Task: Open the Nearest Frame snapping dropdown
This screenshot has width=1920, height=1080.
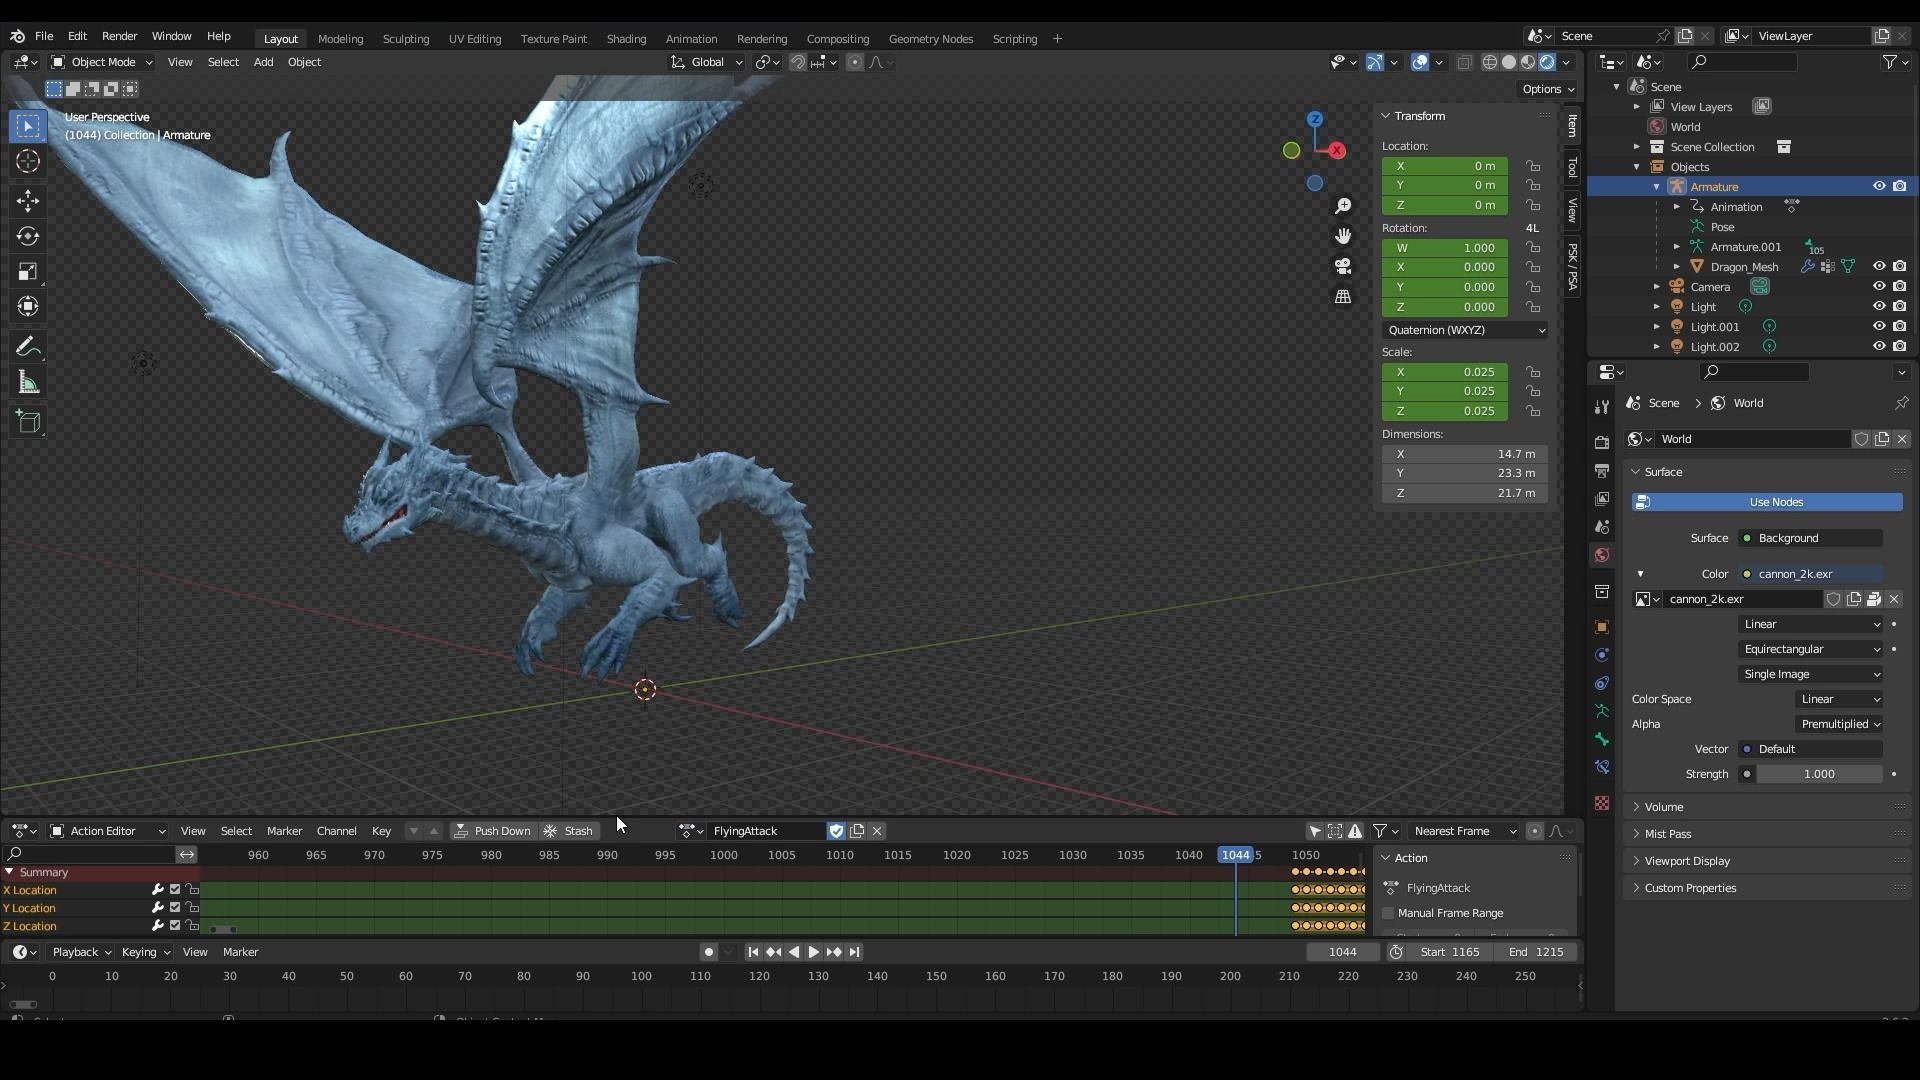Action: pyautogui.click(x=1463, y=831)
